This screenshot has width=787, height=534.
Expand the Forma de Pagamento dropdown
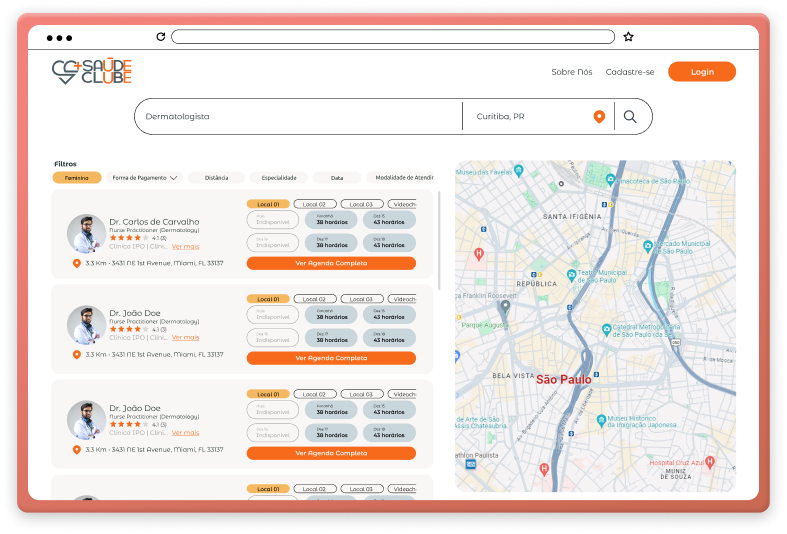pos(145,178)
